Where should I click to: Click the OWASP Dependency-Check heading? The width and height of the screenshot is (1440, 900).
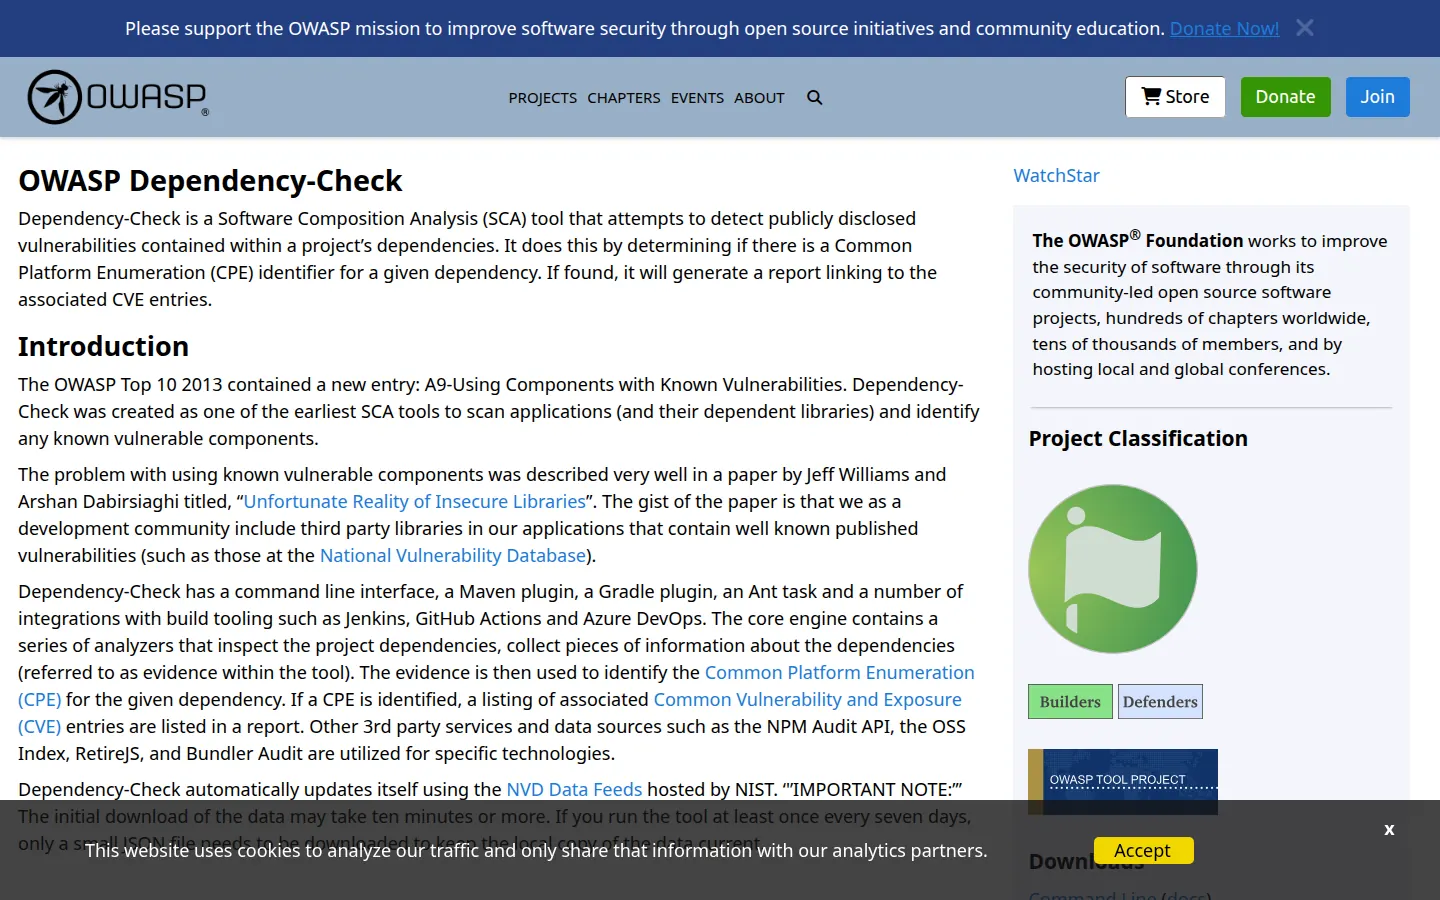(210, 181)
